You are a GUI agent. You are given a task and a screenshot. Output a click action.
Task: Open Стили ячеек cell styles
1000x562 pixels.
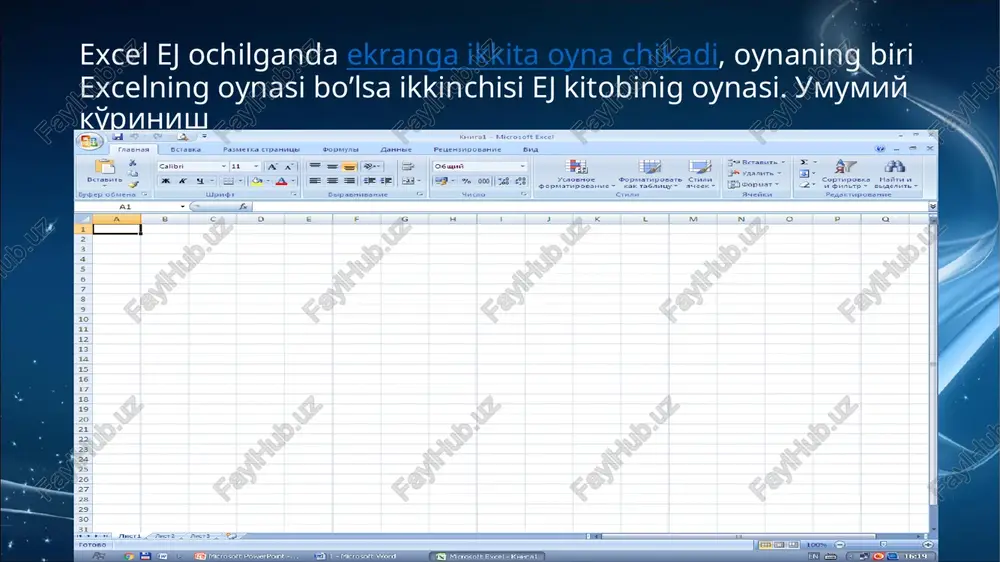point(700,174)
